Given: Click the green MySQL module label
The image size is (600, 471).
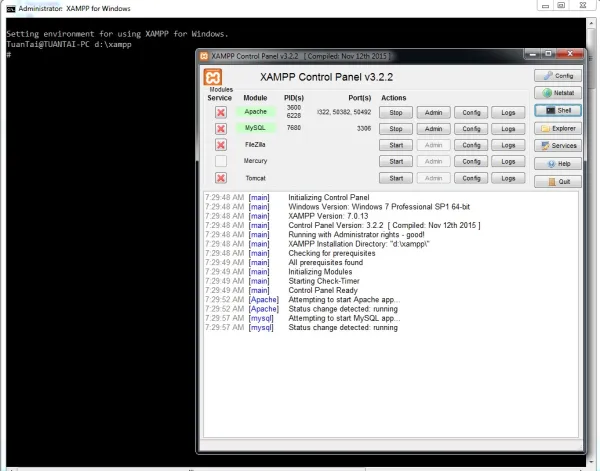Looking at the screenshot, I should [255, 128].
